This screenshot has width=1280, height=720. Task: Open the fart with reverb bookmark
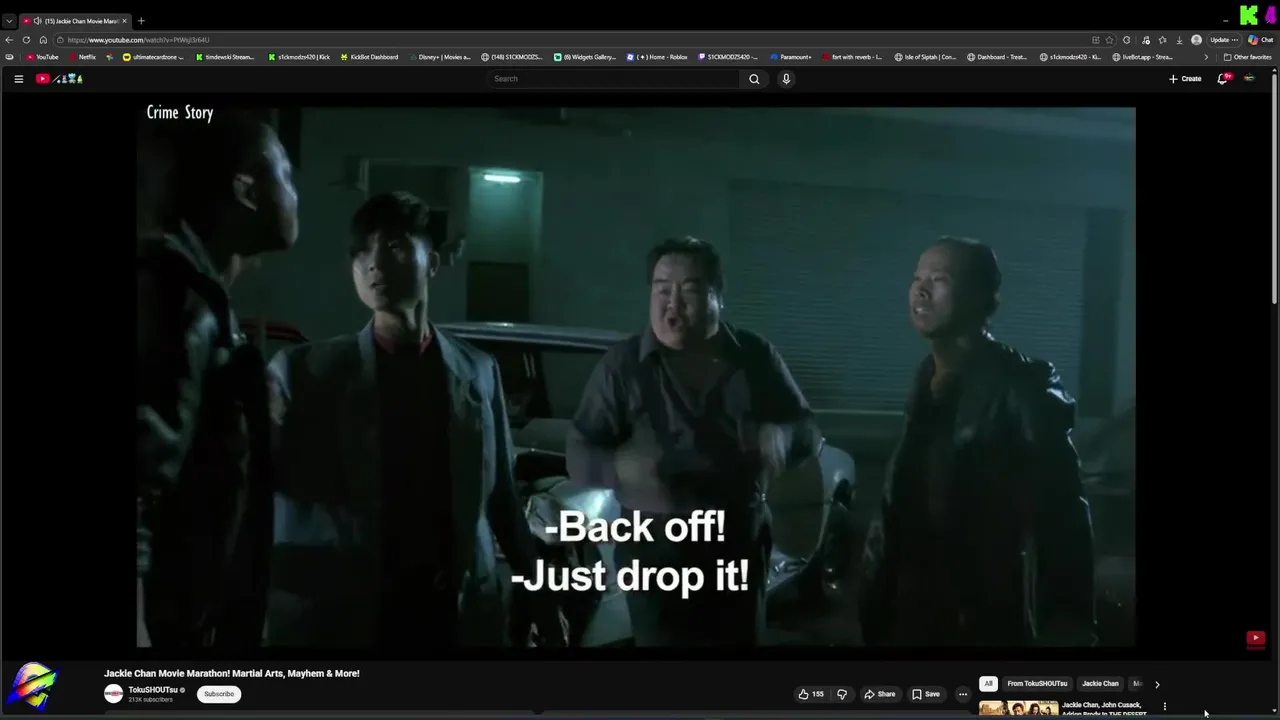(x=852, y=57)
